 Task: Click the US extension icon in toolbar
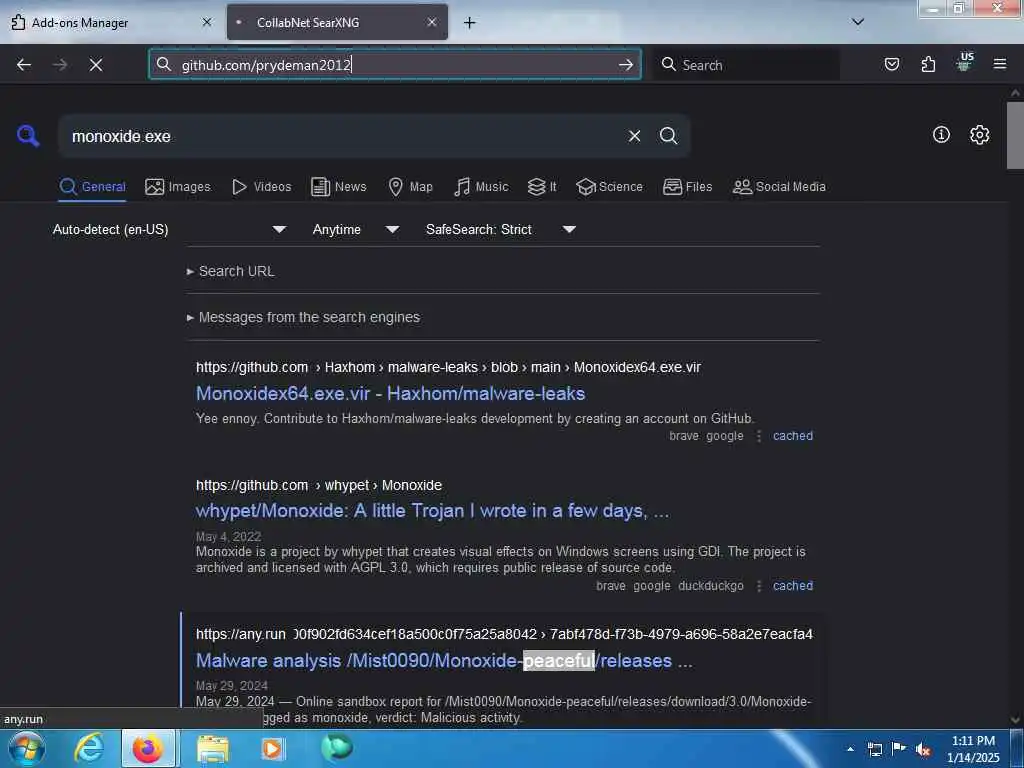965,63
